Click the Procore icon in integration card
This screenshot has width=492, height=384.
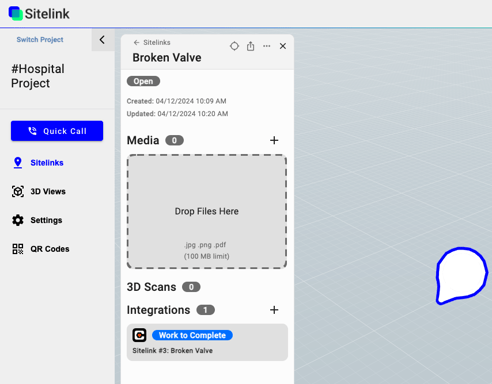(x=139, y=335)
